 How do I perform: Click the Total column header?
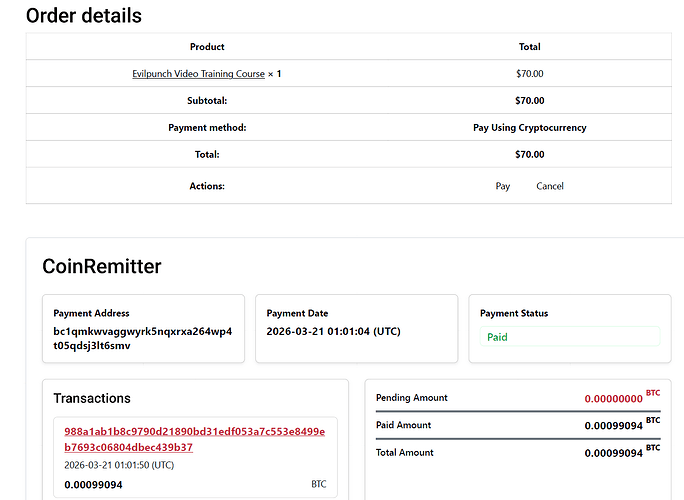pos(530,47)
